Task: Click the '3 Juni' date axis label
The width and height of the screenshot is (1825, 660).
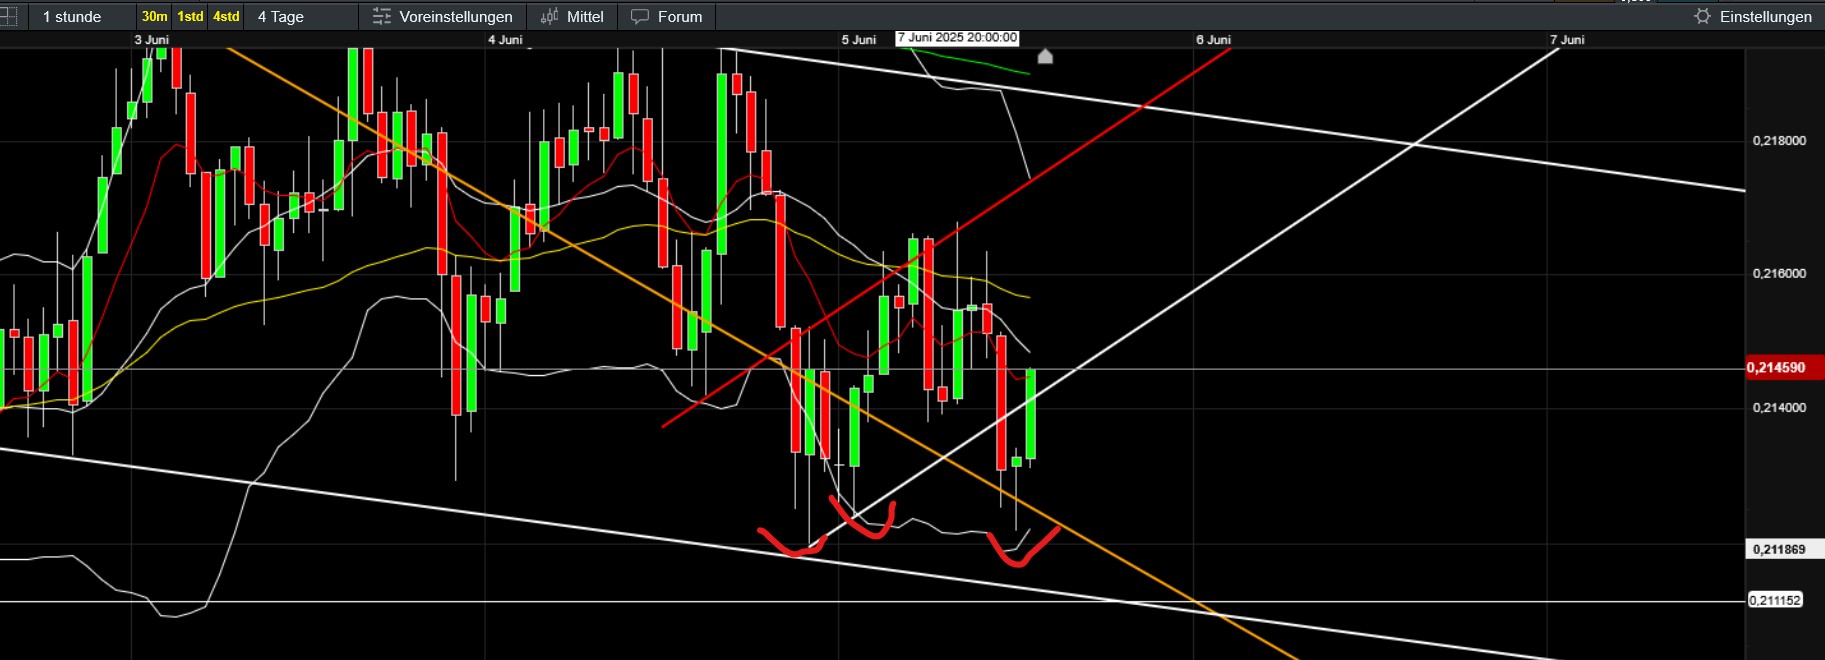Action: coord(152,40)
